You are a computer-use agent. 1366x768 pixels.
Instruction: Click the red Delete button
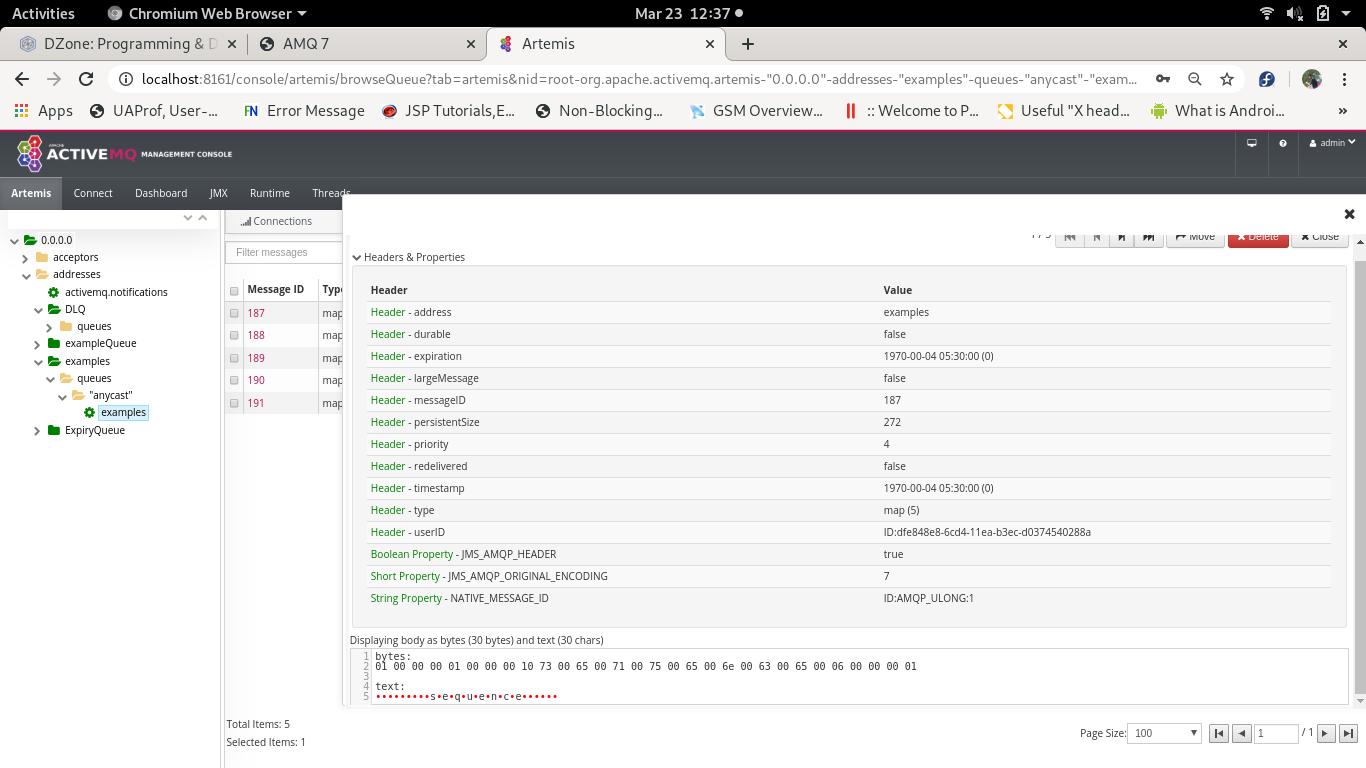(x=1258, y=237)
